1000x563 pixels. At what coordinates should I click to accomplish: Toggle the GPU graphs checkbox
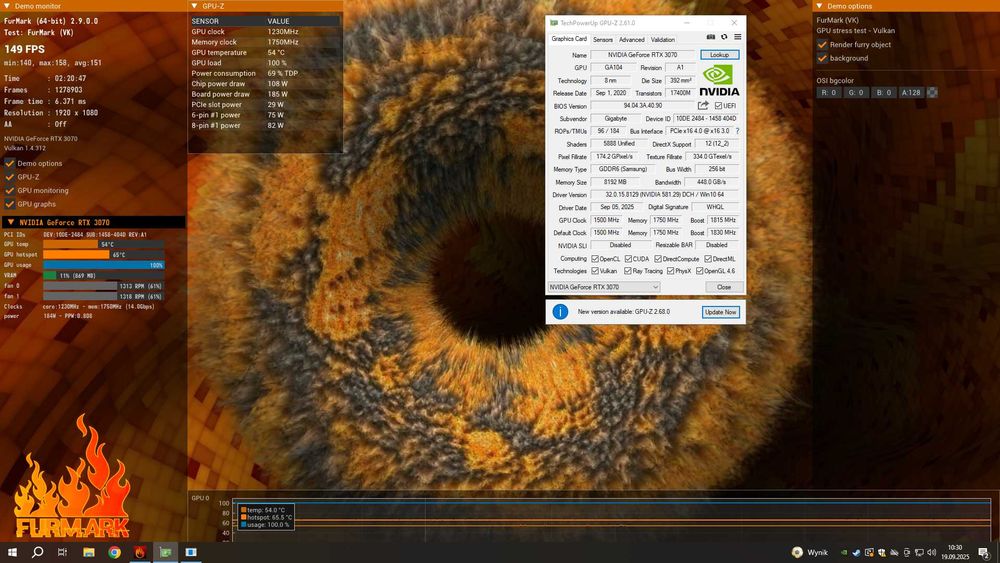[x=10, y=204]
